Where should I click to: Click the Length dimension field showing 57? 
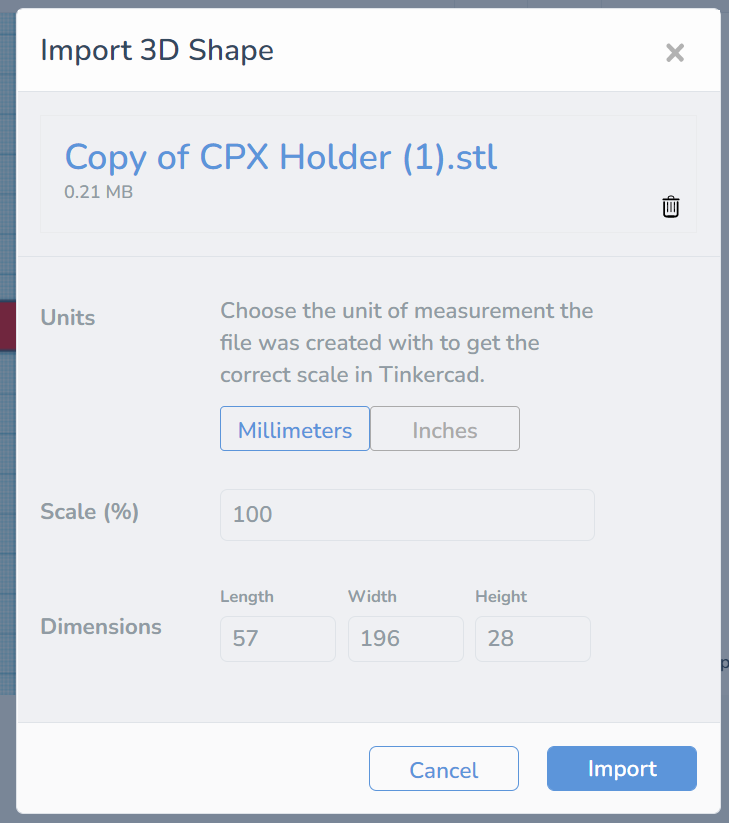pyautogui.click(x=278, y=638)
